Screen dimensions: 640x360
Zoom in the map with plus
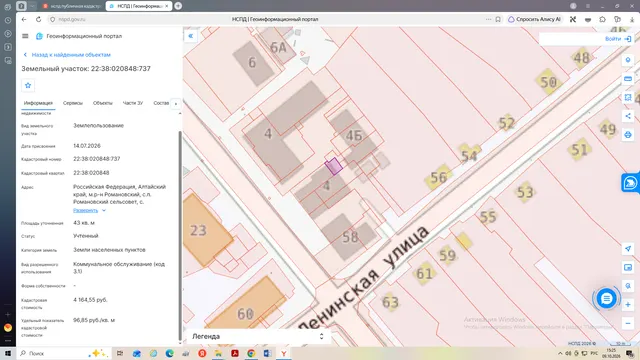(628, 304)
